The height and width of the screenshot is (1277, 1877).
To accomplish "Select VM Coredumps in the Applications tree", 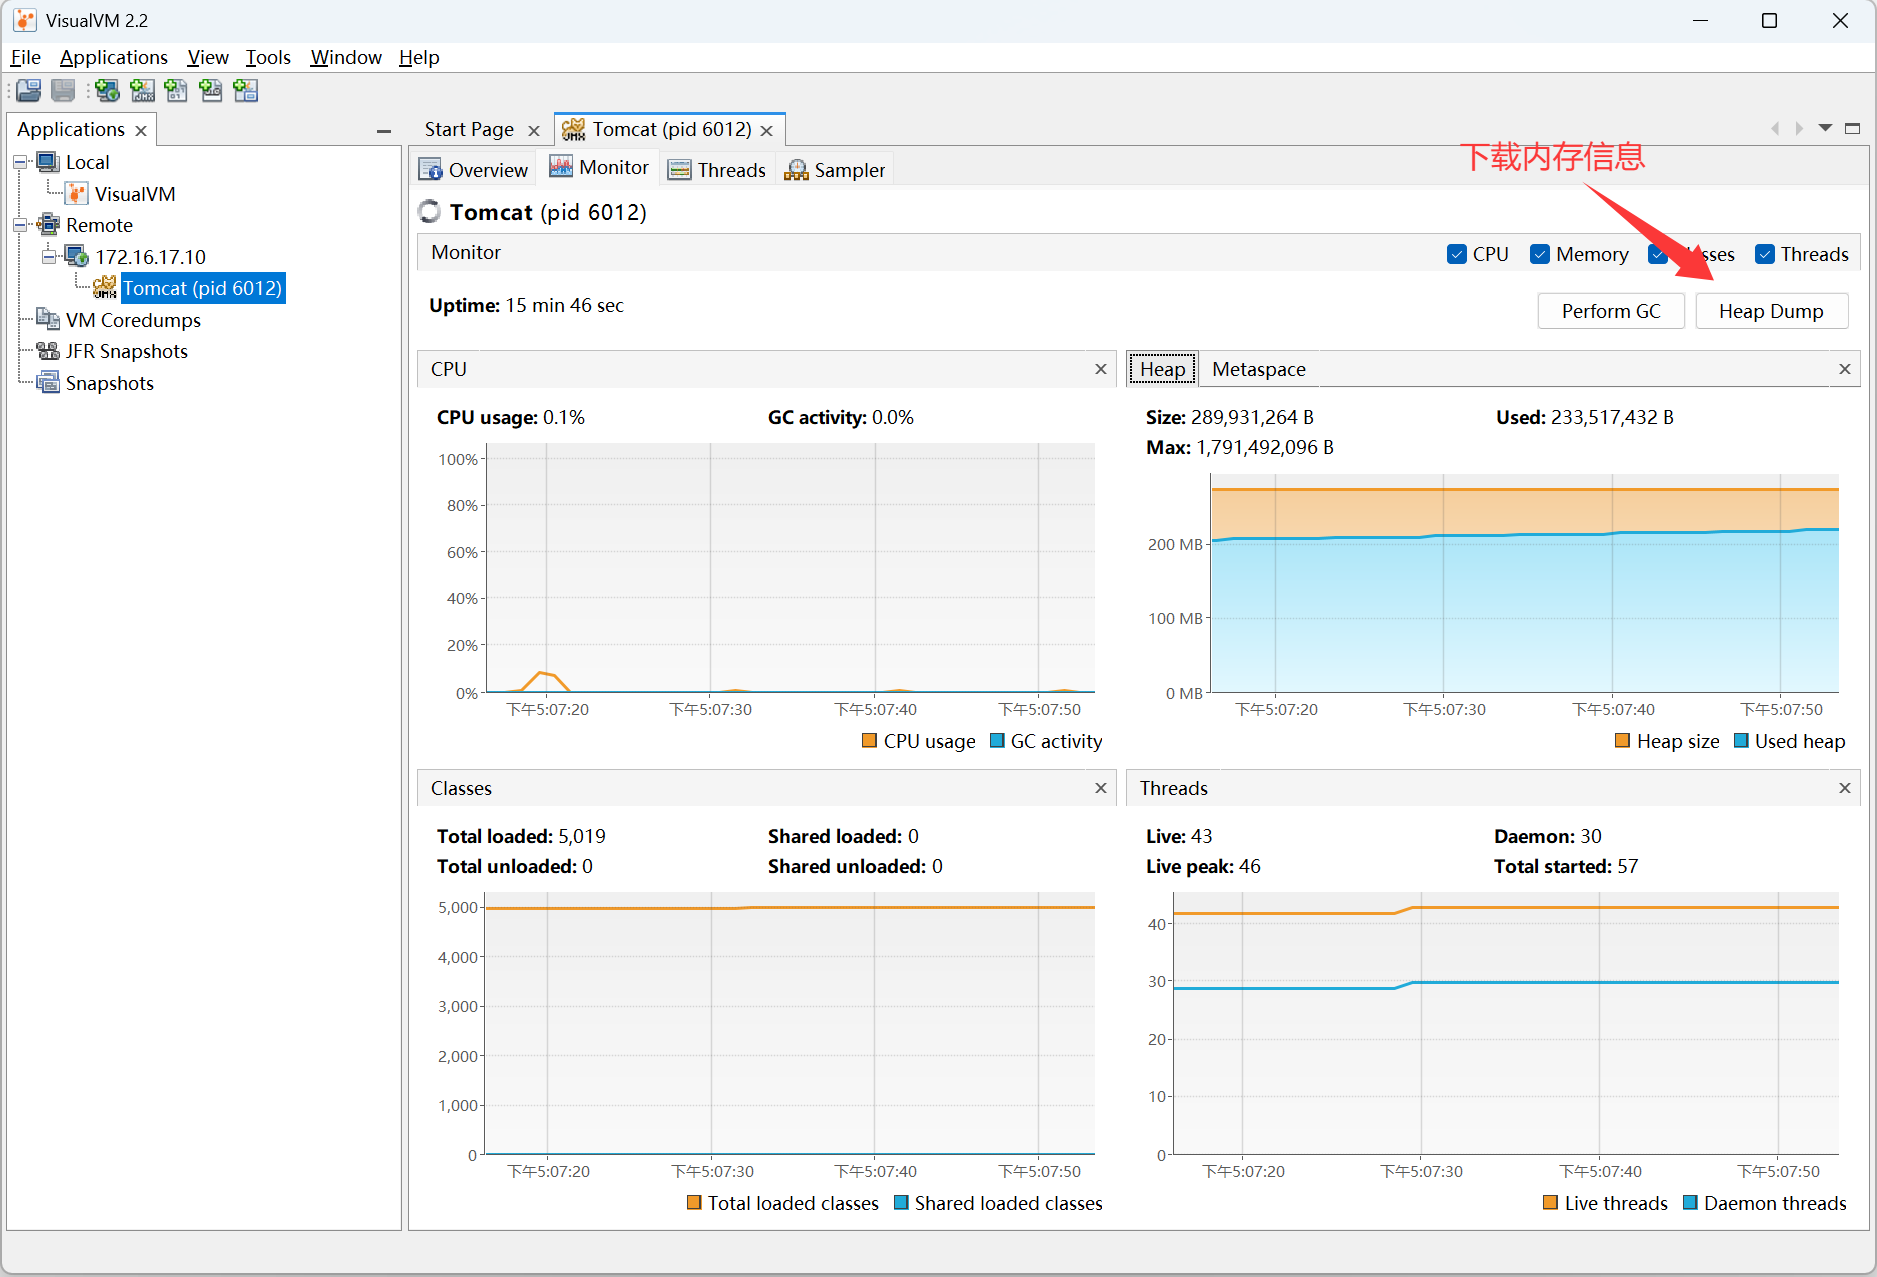I will coord(133,320).
